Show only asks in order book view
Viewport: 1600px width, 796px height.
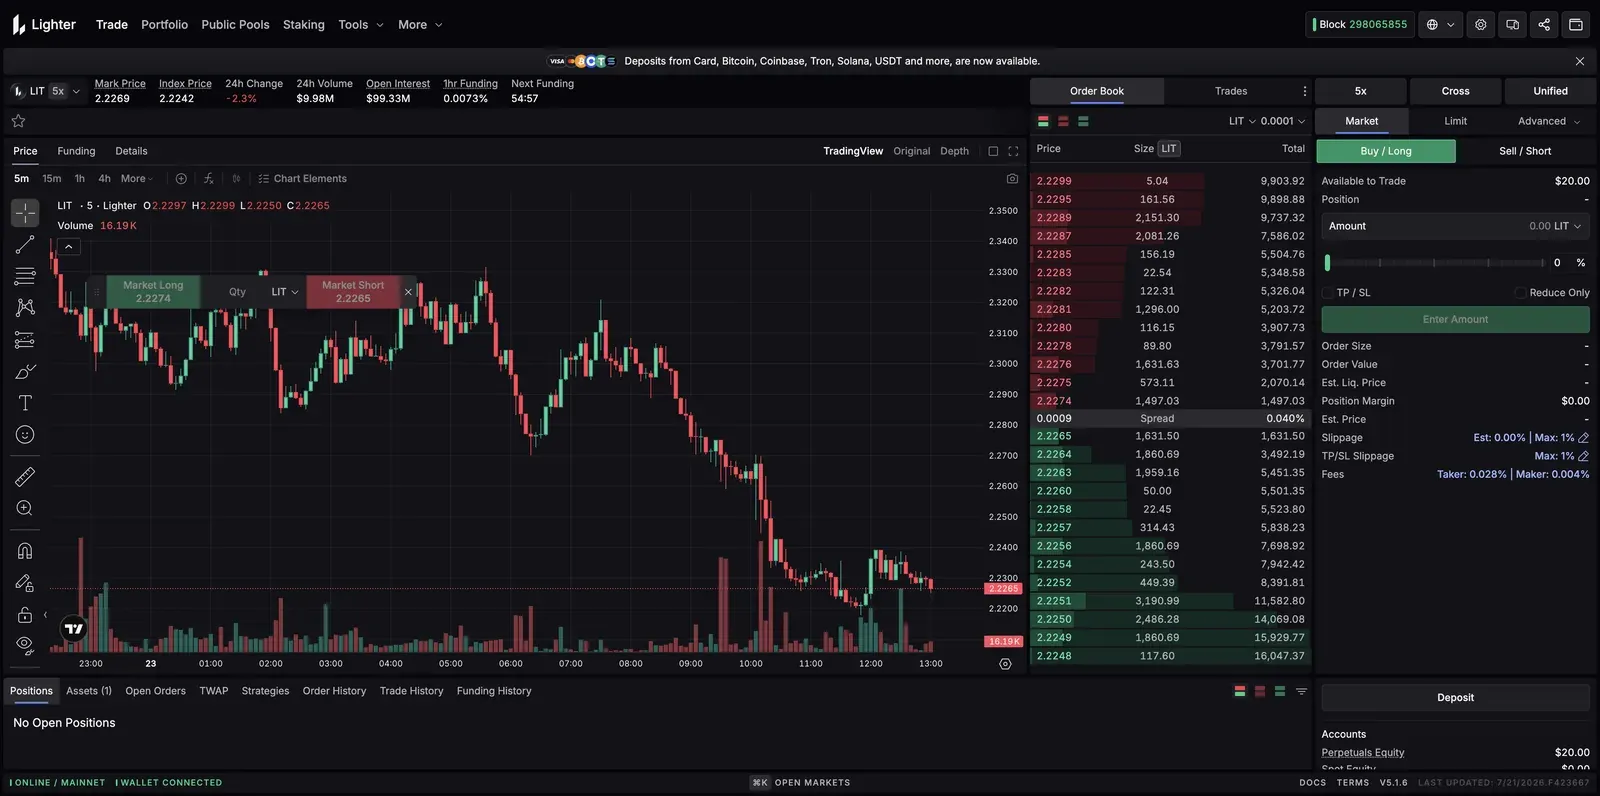(1063, 121)
